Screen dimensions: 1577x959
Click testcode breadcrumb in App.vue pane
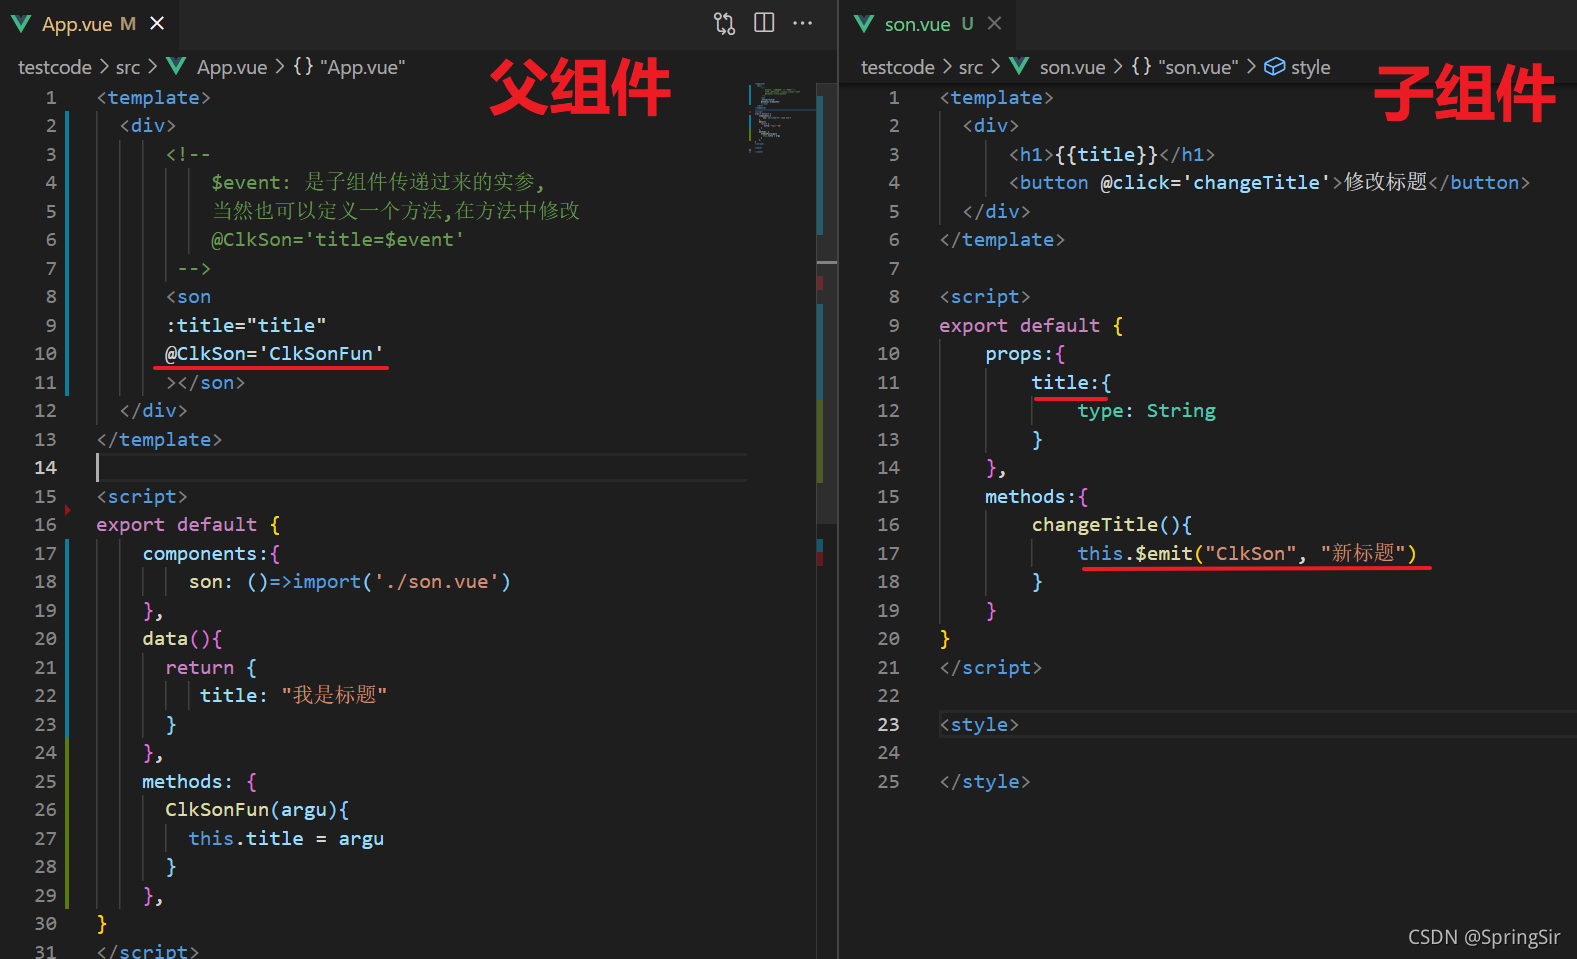coord(55,67)
